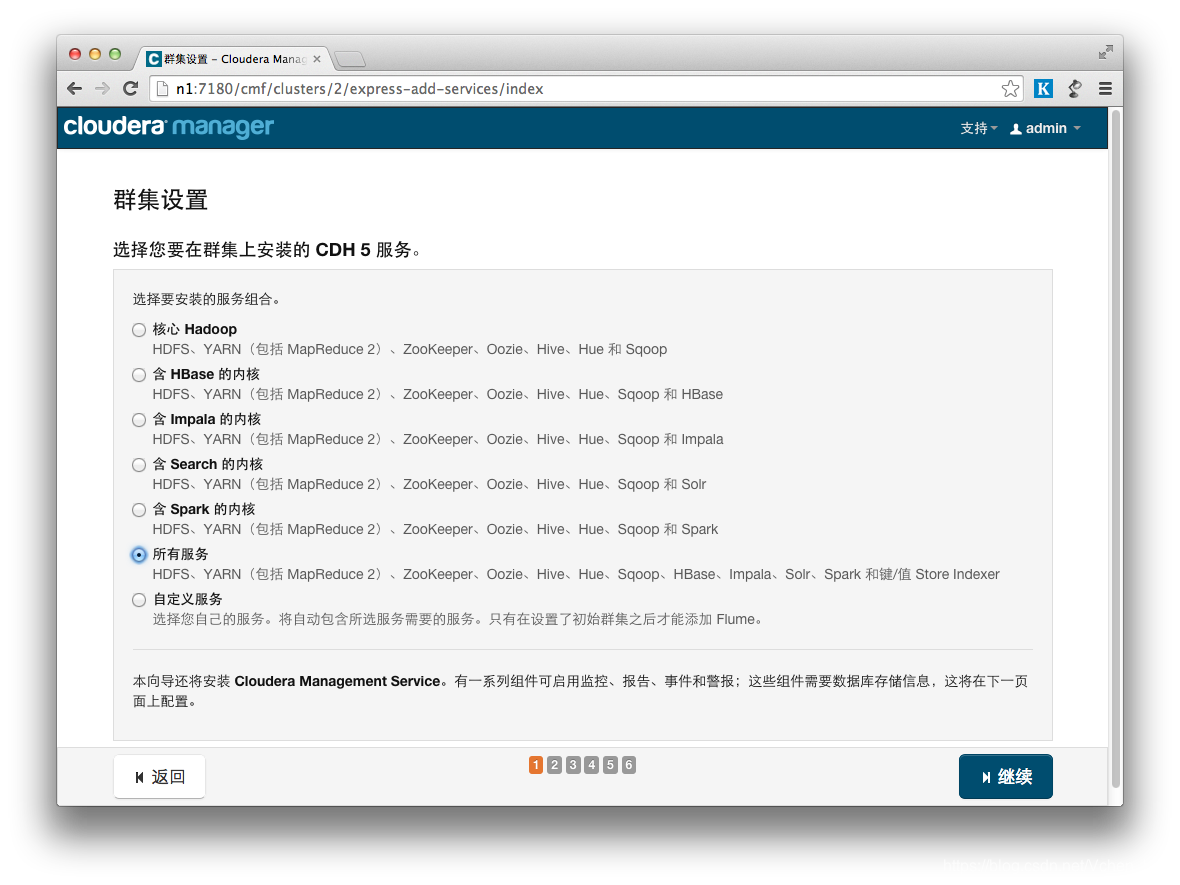1180x885 pixels.
Task: Open the Chrome hamburger menu
Action: coord(1105,89)
